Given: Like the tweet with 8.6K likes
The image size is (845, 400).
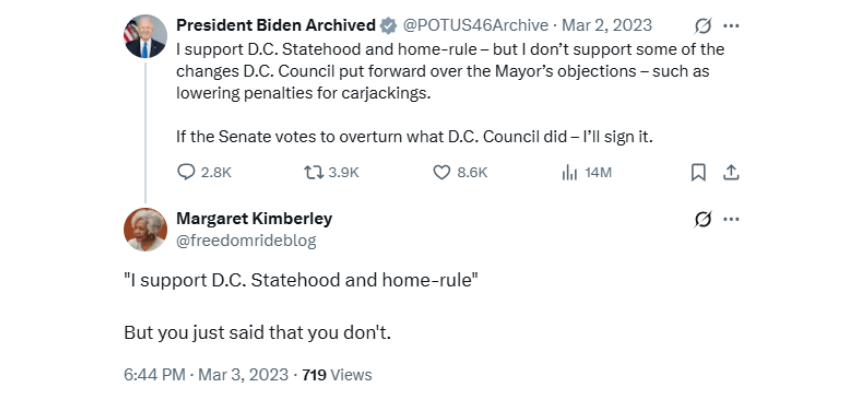Looking at the screenshot, I should [x=442, y=172].
